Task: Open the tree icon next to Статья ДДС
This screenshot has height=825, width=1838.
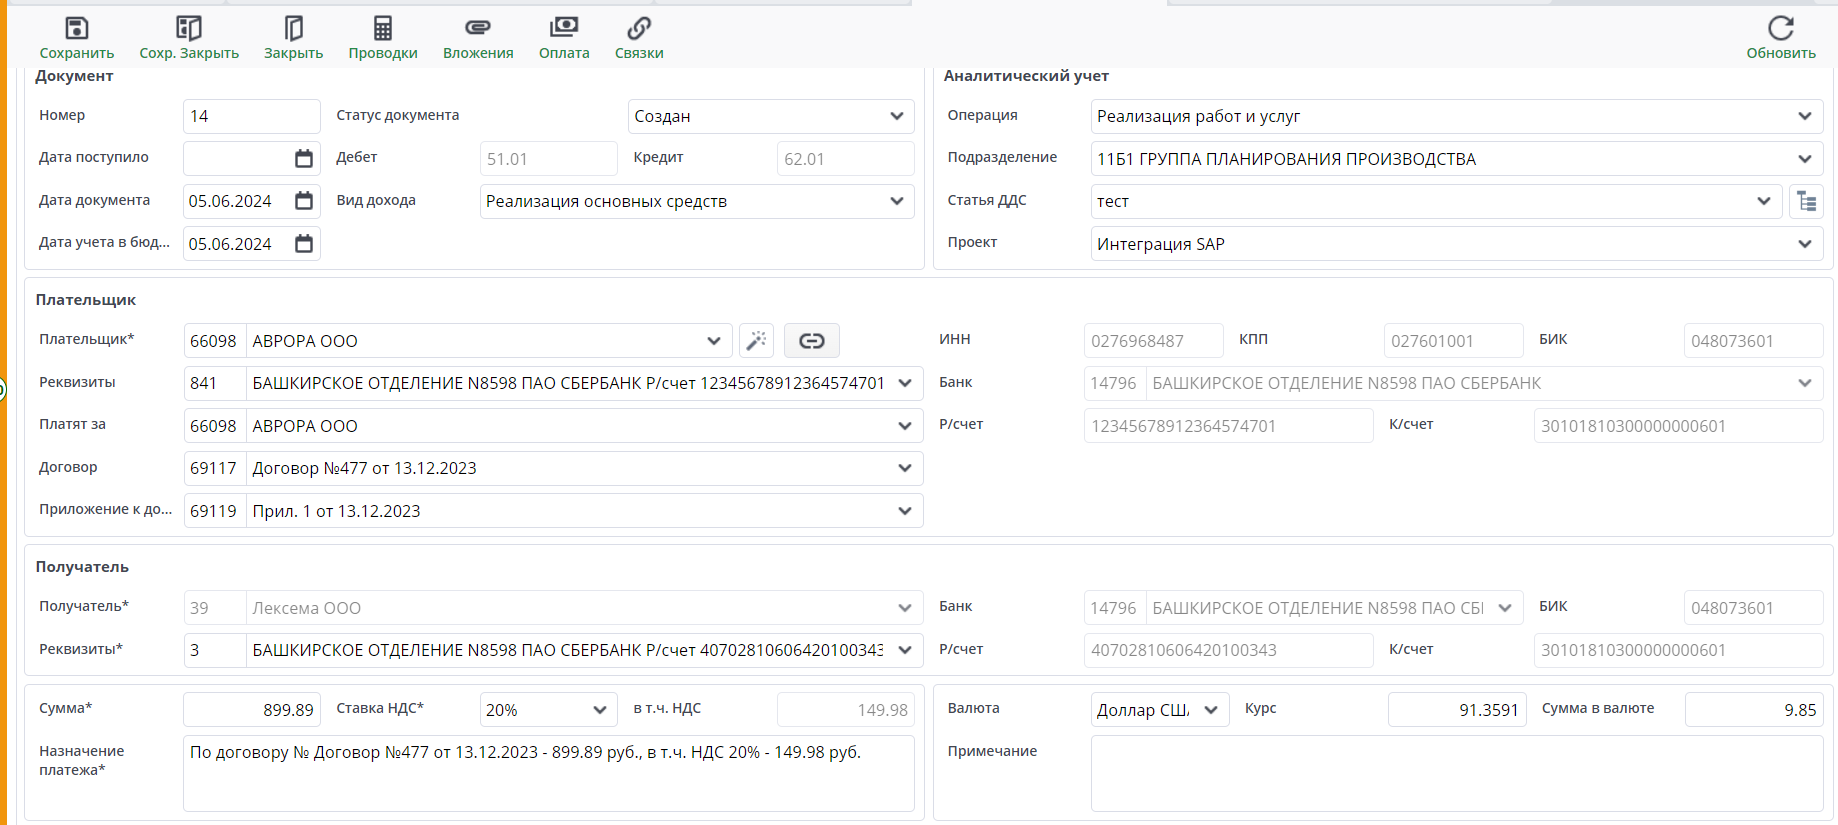Action: (1806, 201)
